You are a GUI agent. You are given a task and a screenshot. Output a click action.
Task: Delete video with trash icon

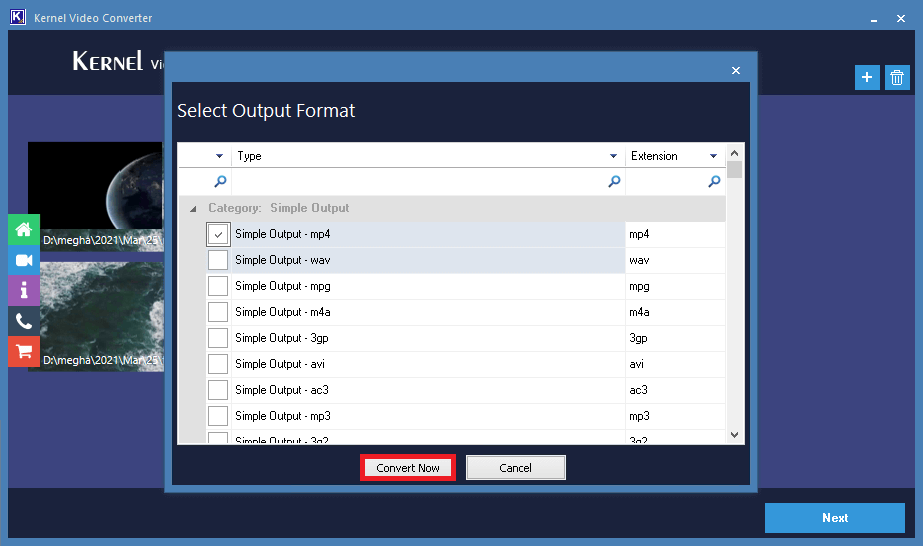point(897,77)
